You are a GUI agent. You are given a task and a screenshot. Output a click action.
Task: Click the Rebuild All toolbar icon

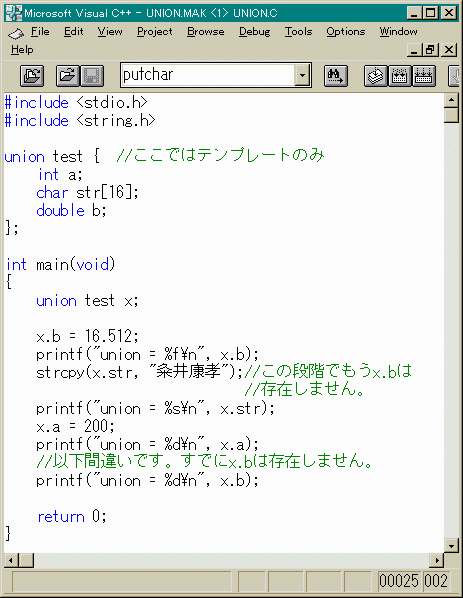coord(423,76)
